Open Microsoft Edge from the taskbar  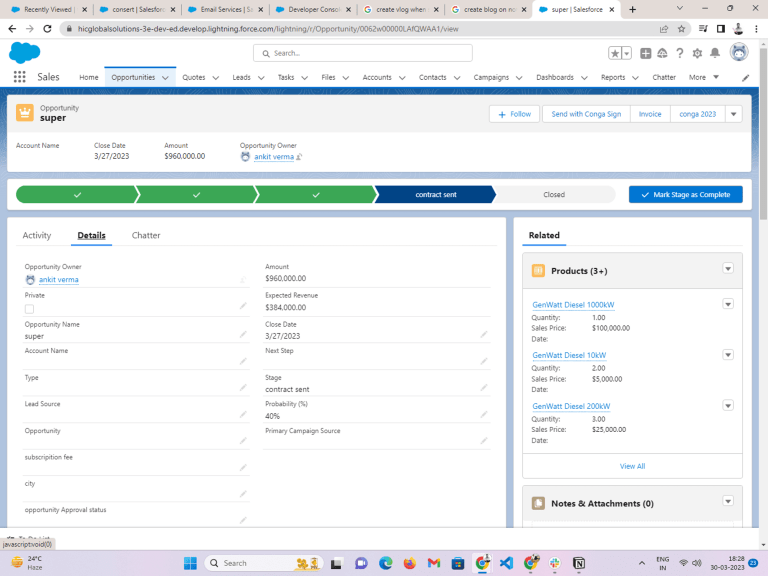385,563
